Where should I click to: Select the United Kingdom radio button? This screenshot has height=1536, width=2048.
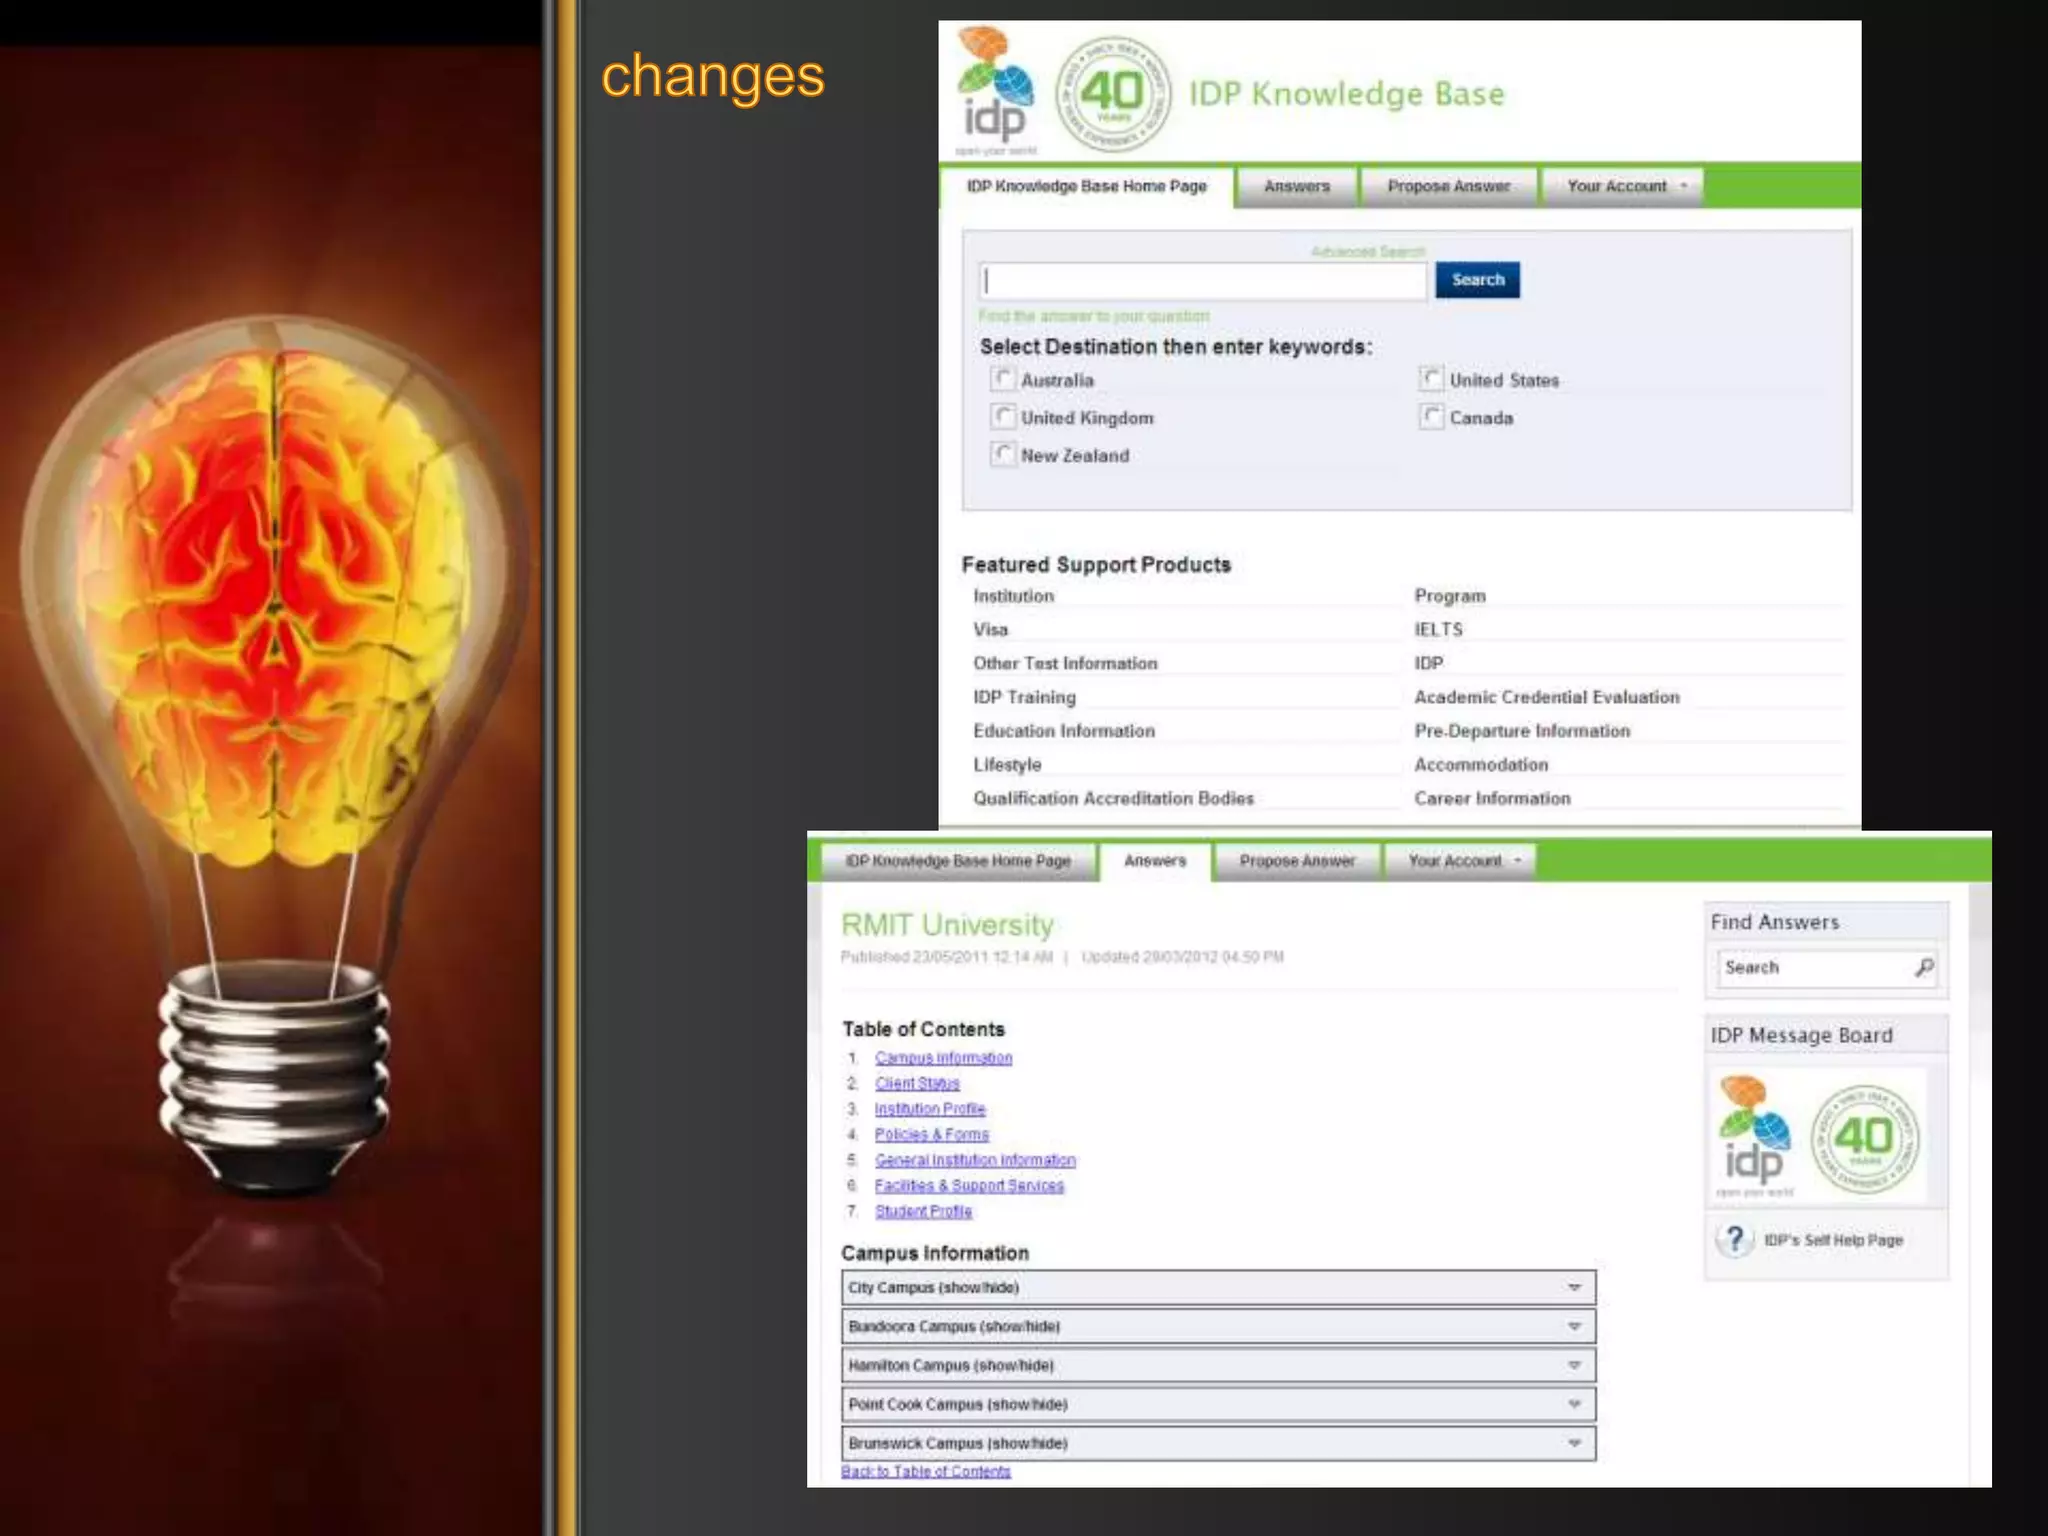coord(1003,417)
